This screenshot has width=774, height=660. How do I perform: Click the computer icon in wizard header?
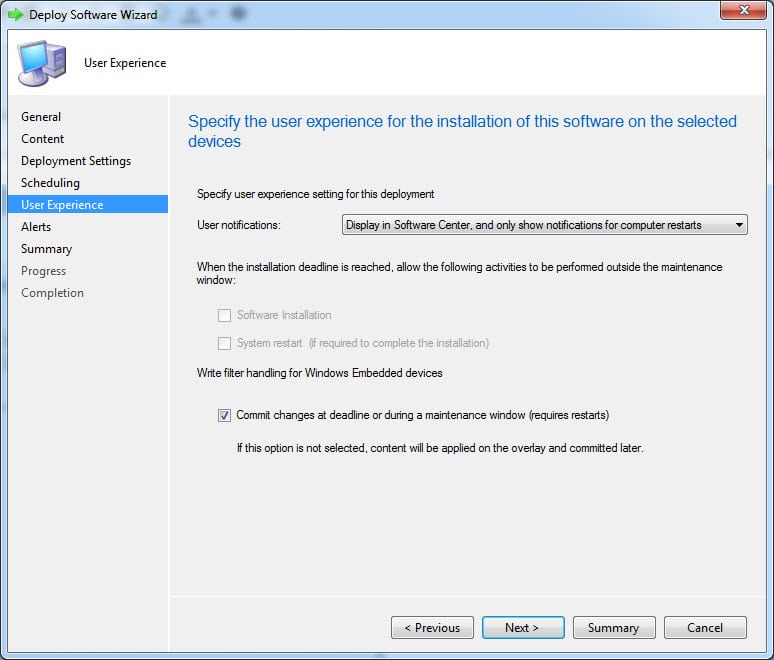coord(42,63)
